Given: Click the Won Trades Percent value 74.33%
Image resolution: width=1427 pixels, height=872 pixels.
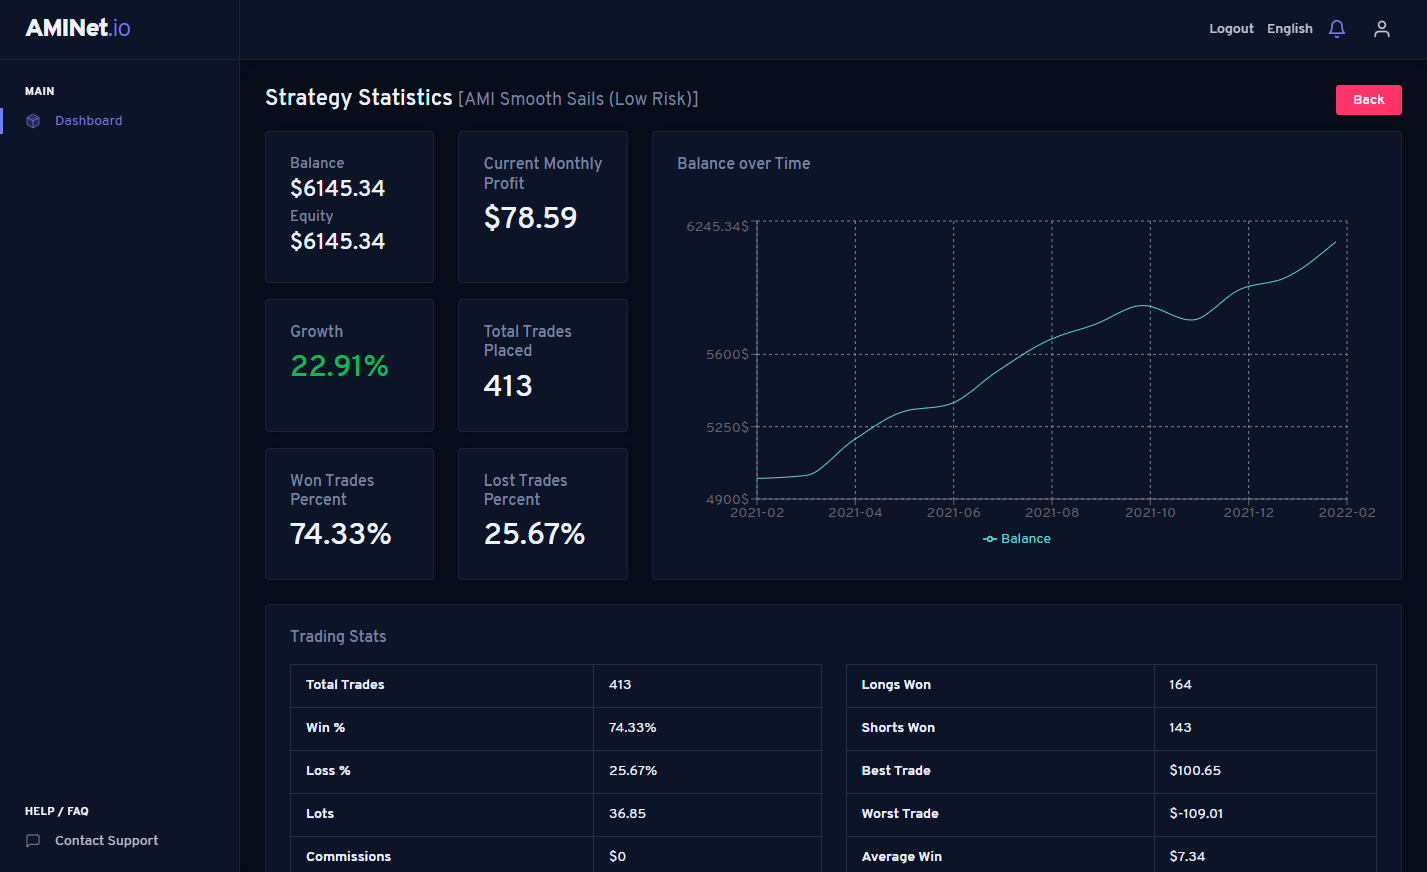Looking at the screenshot, I should click(341, 534).
